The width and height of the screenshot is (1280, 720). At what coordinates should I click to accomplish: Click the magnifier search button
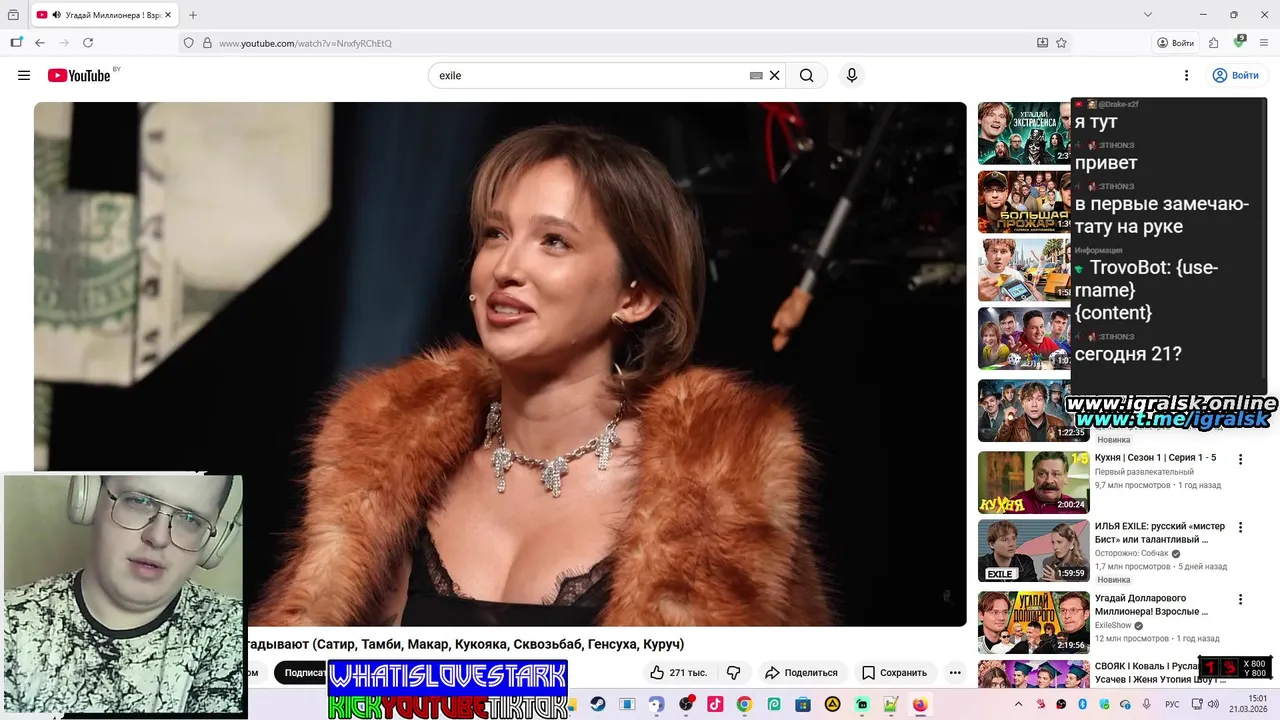806,75
